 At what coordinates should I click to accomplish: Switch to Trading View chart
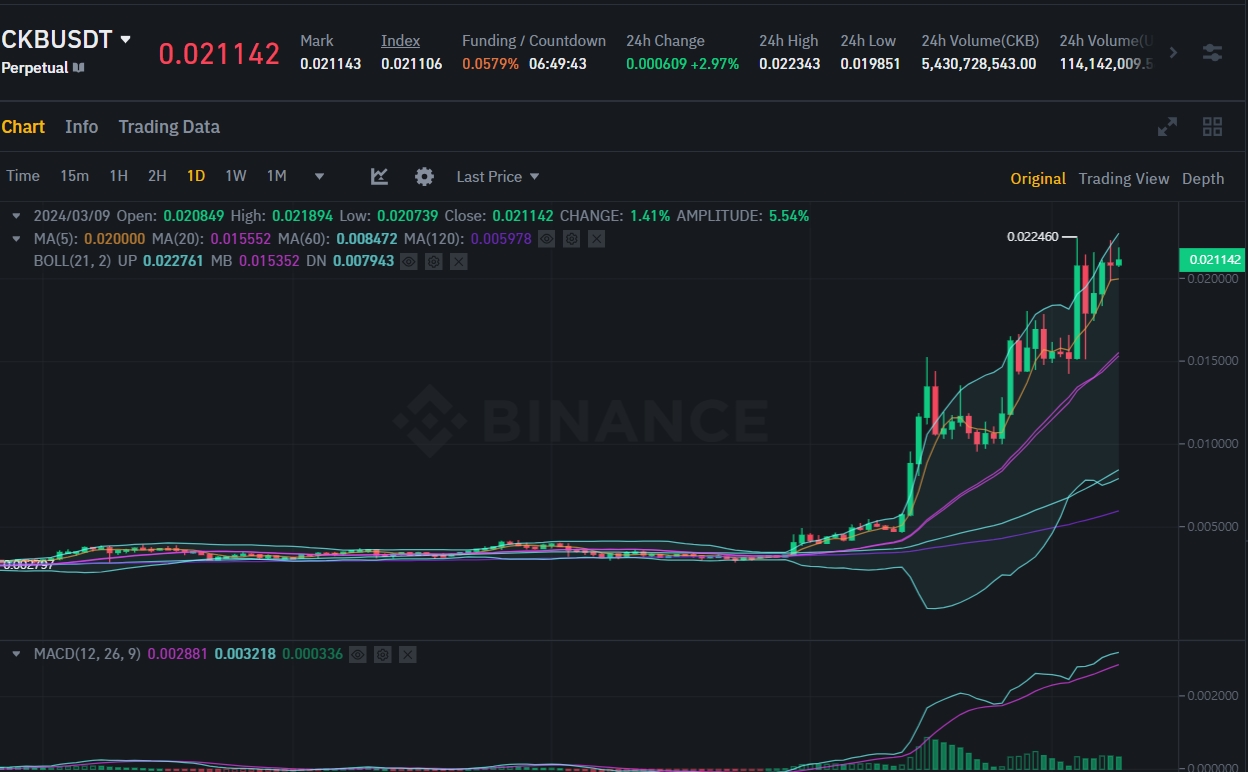tap(1123, 178)
